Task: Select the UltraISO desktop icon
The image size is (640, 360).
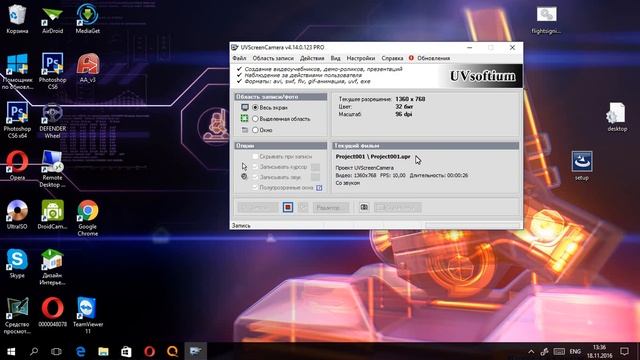Action: [17, 215]
